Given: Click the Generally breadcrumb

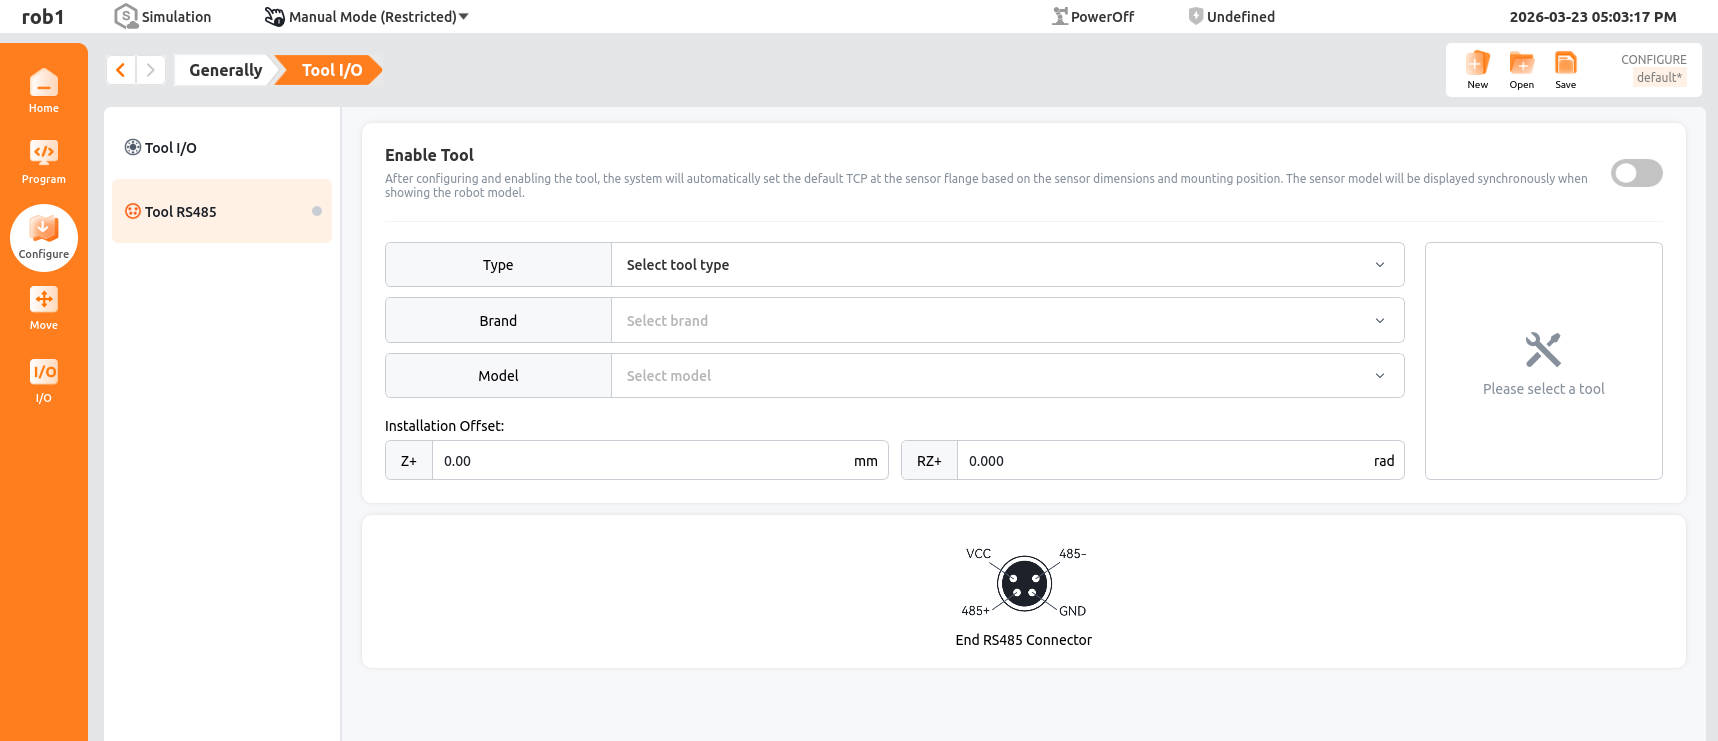Looking at the screenshot, I should point(225,70).
